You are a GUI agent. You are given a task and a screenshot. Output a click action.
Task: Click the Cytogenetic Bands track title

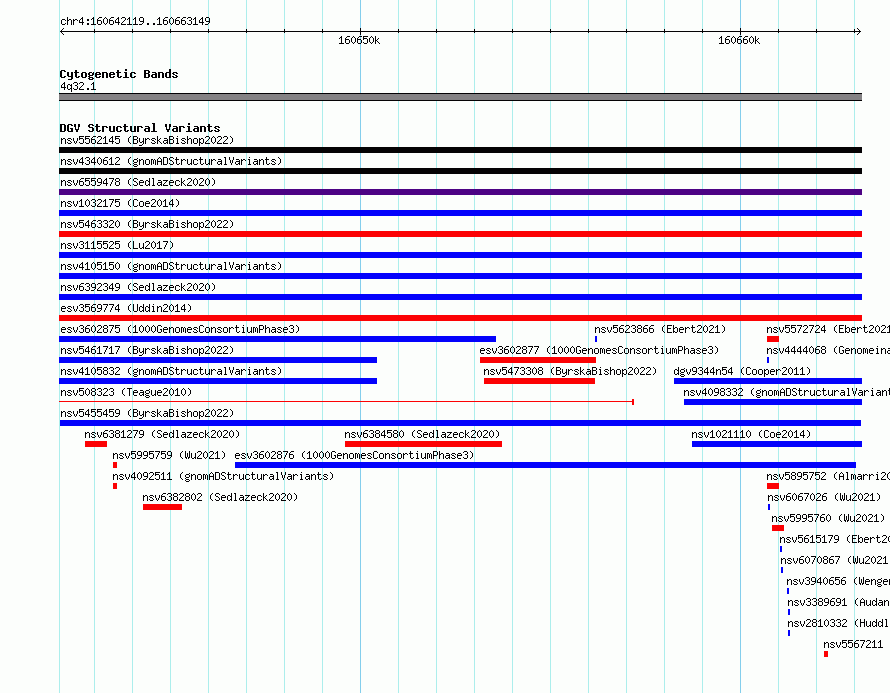click(119, 74)
